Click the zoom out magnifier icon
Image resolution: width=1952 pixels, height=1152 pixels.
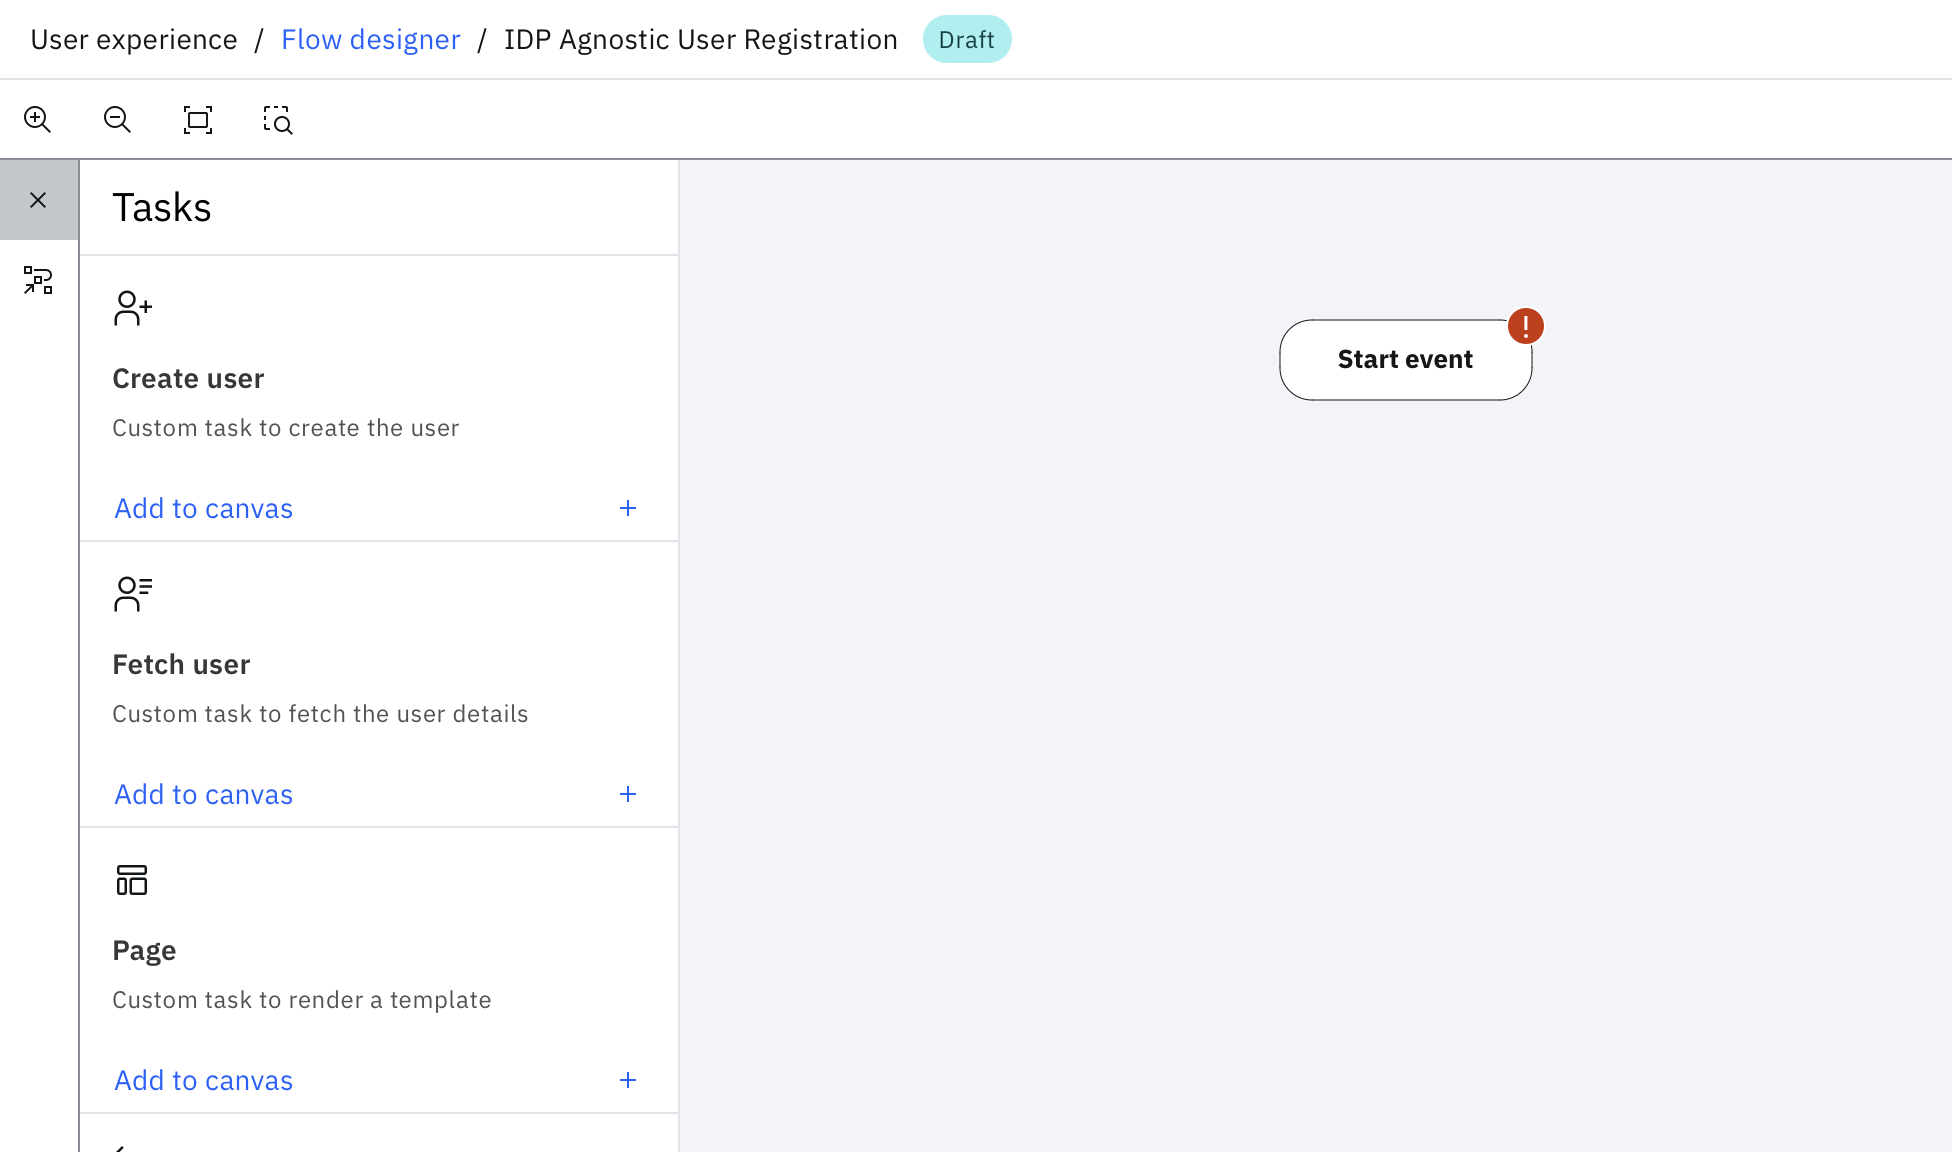point(117,120)
